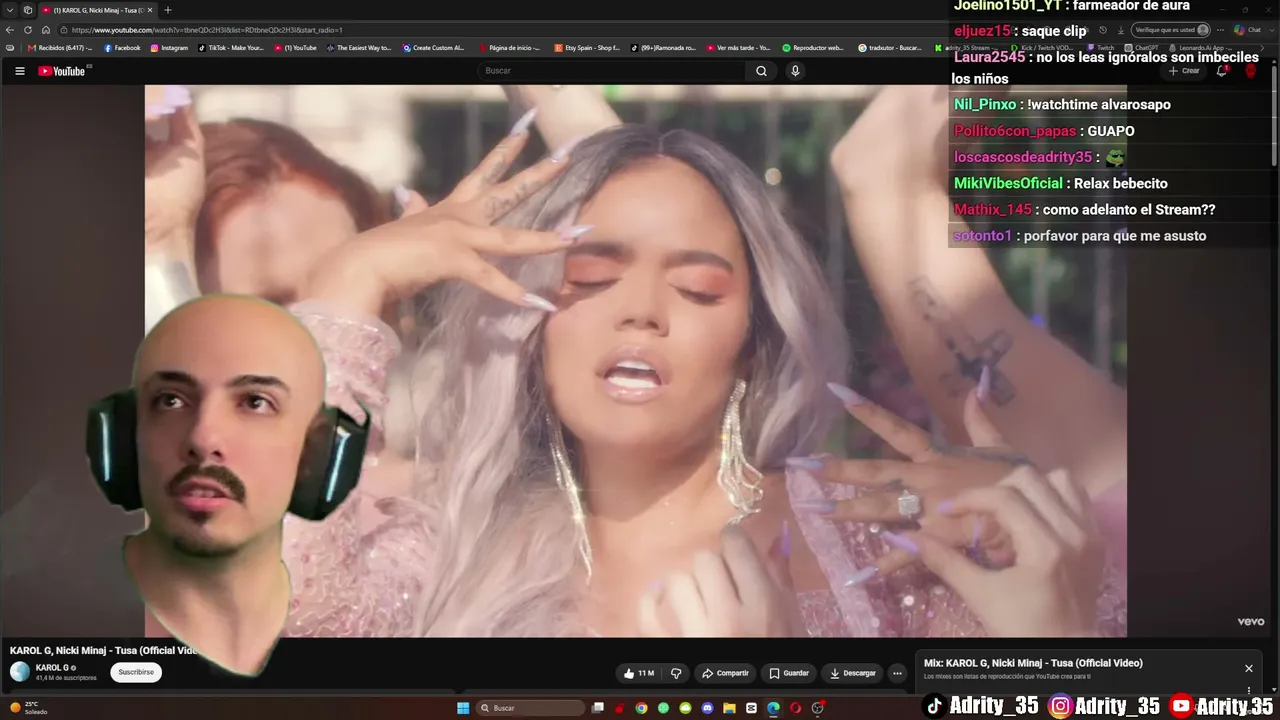Open YouTube notifications bell
The image size is (1280, 720).
pyautogui.click(x=1222, y=71)
